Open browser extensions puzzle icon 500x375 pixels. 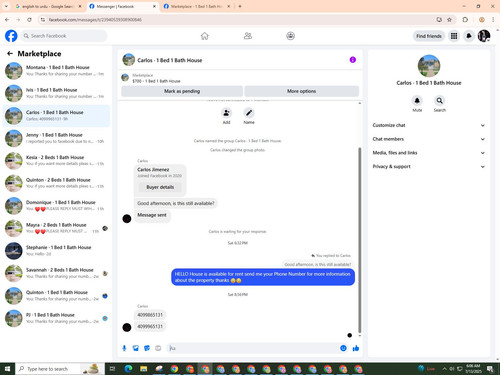point(465,20)
